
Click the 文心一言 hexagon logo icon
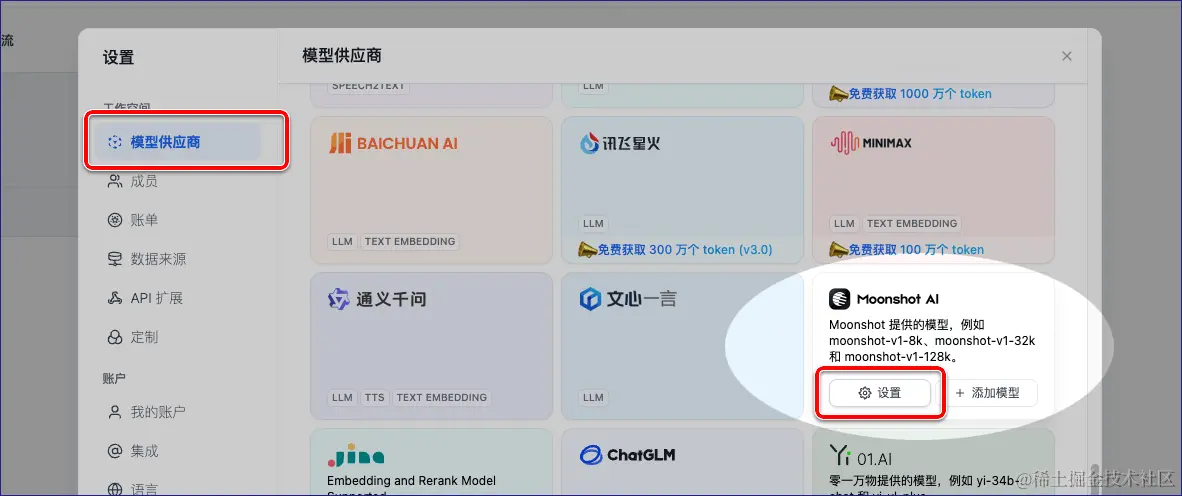(590, 299)
